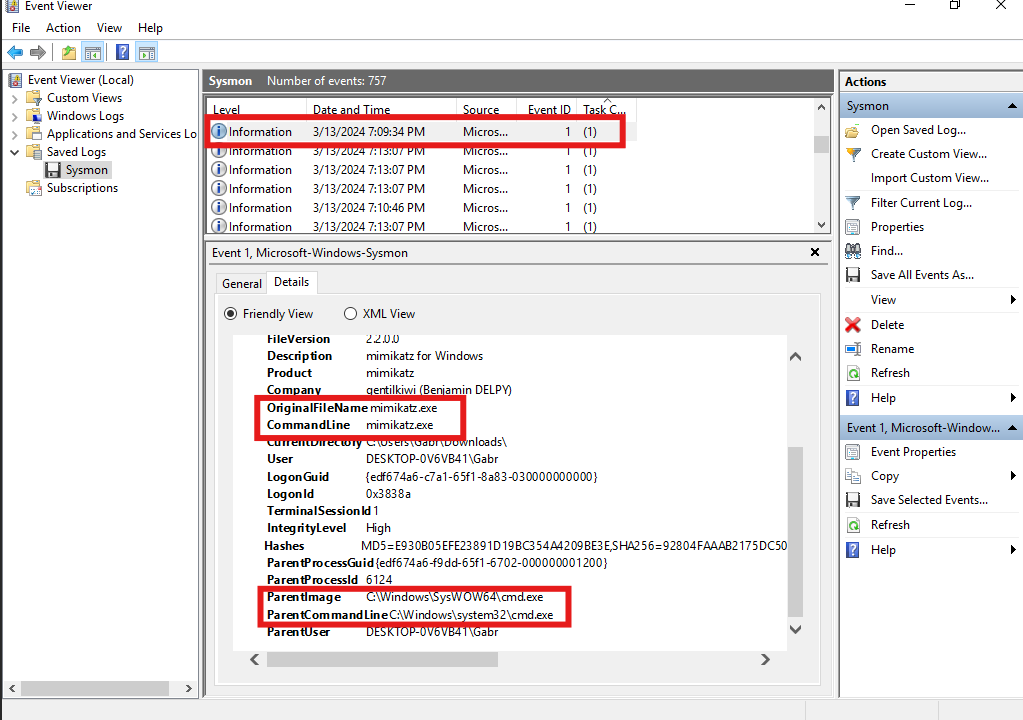The height and width of the screenshot is (720, 1023).
Task: Close the Event 1 preview pane
Action: [x=815, y=252]
